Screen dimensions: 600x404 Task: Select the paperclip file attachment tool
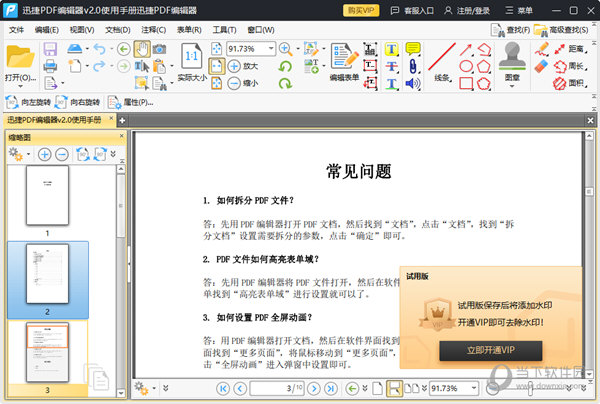pyautogui.click(x=413, y=66)
